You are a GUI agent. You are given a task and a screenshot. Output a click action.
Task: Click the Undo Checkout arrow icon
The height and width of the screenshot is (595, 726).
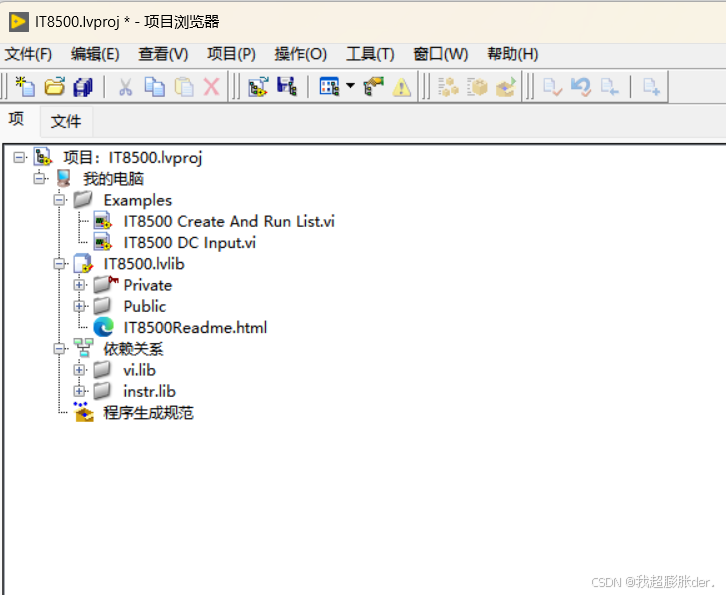[x=581, y=87]
